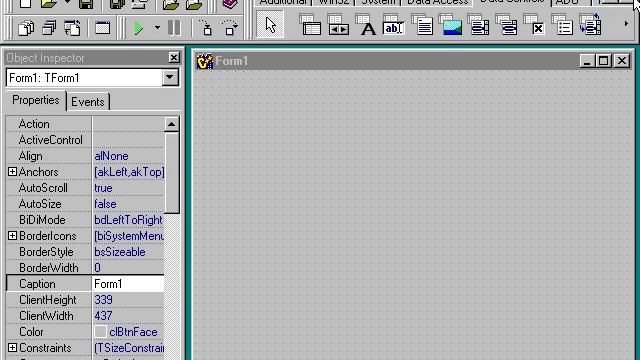The image size is (640, 360).
Task: Expand the Anchors property
Action: point(12,172)
